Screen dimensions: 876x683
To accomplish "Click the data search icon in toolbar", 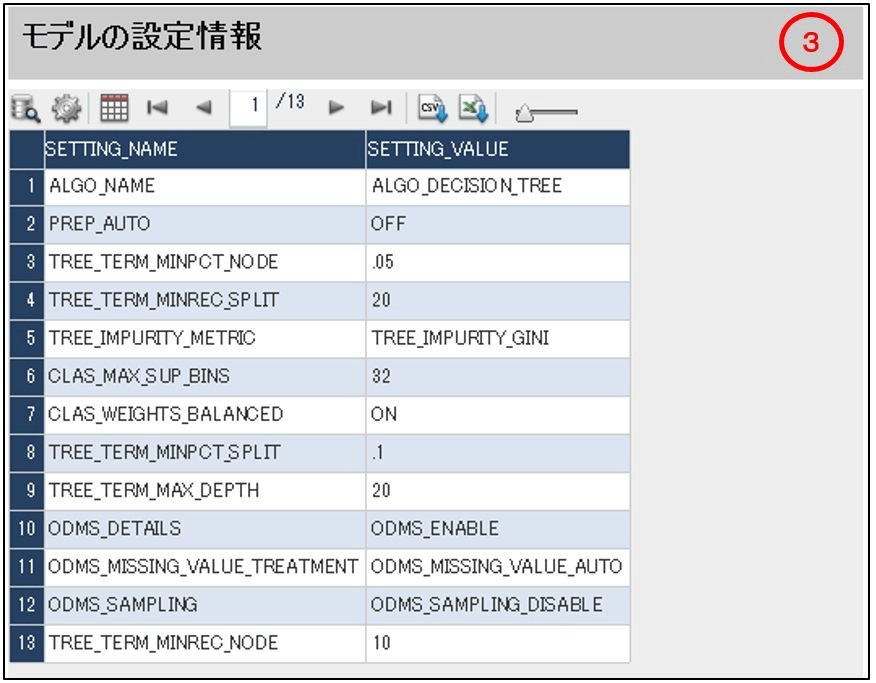I will coord(25,108).
